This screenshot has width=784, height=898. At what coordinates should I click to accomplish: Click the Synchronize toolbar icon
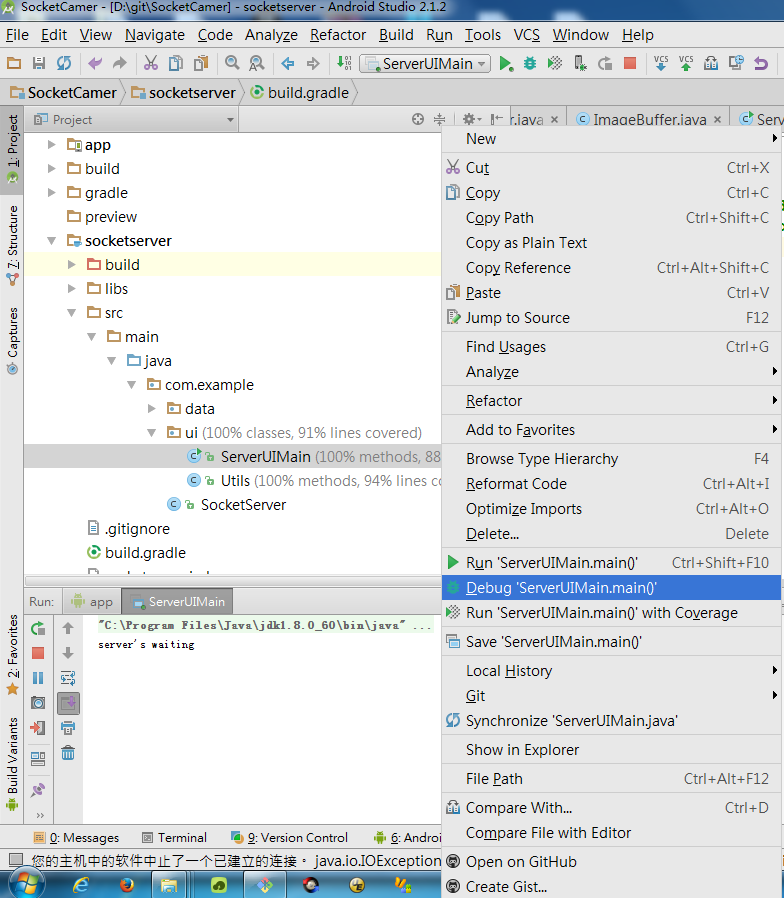[x=64, y=63]
